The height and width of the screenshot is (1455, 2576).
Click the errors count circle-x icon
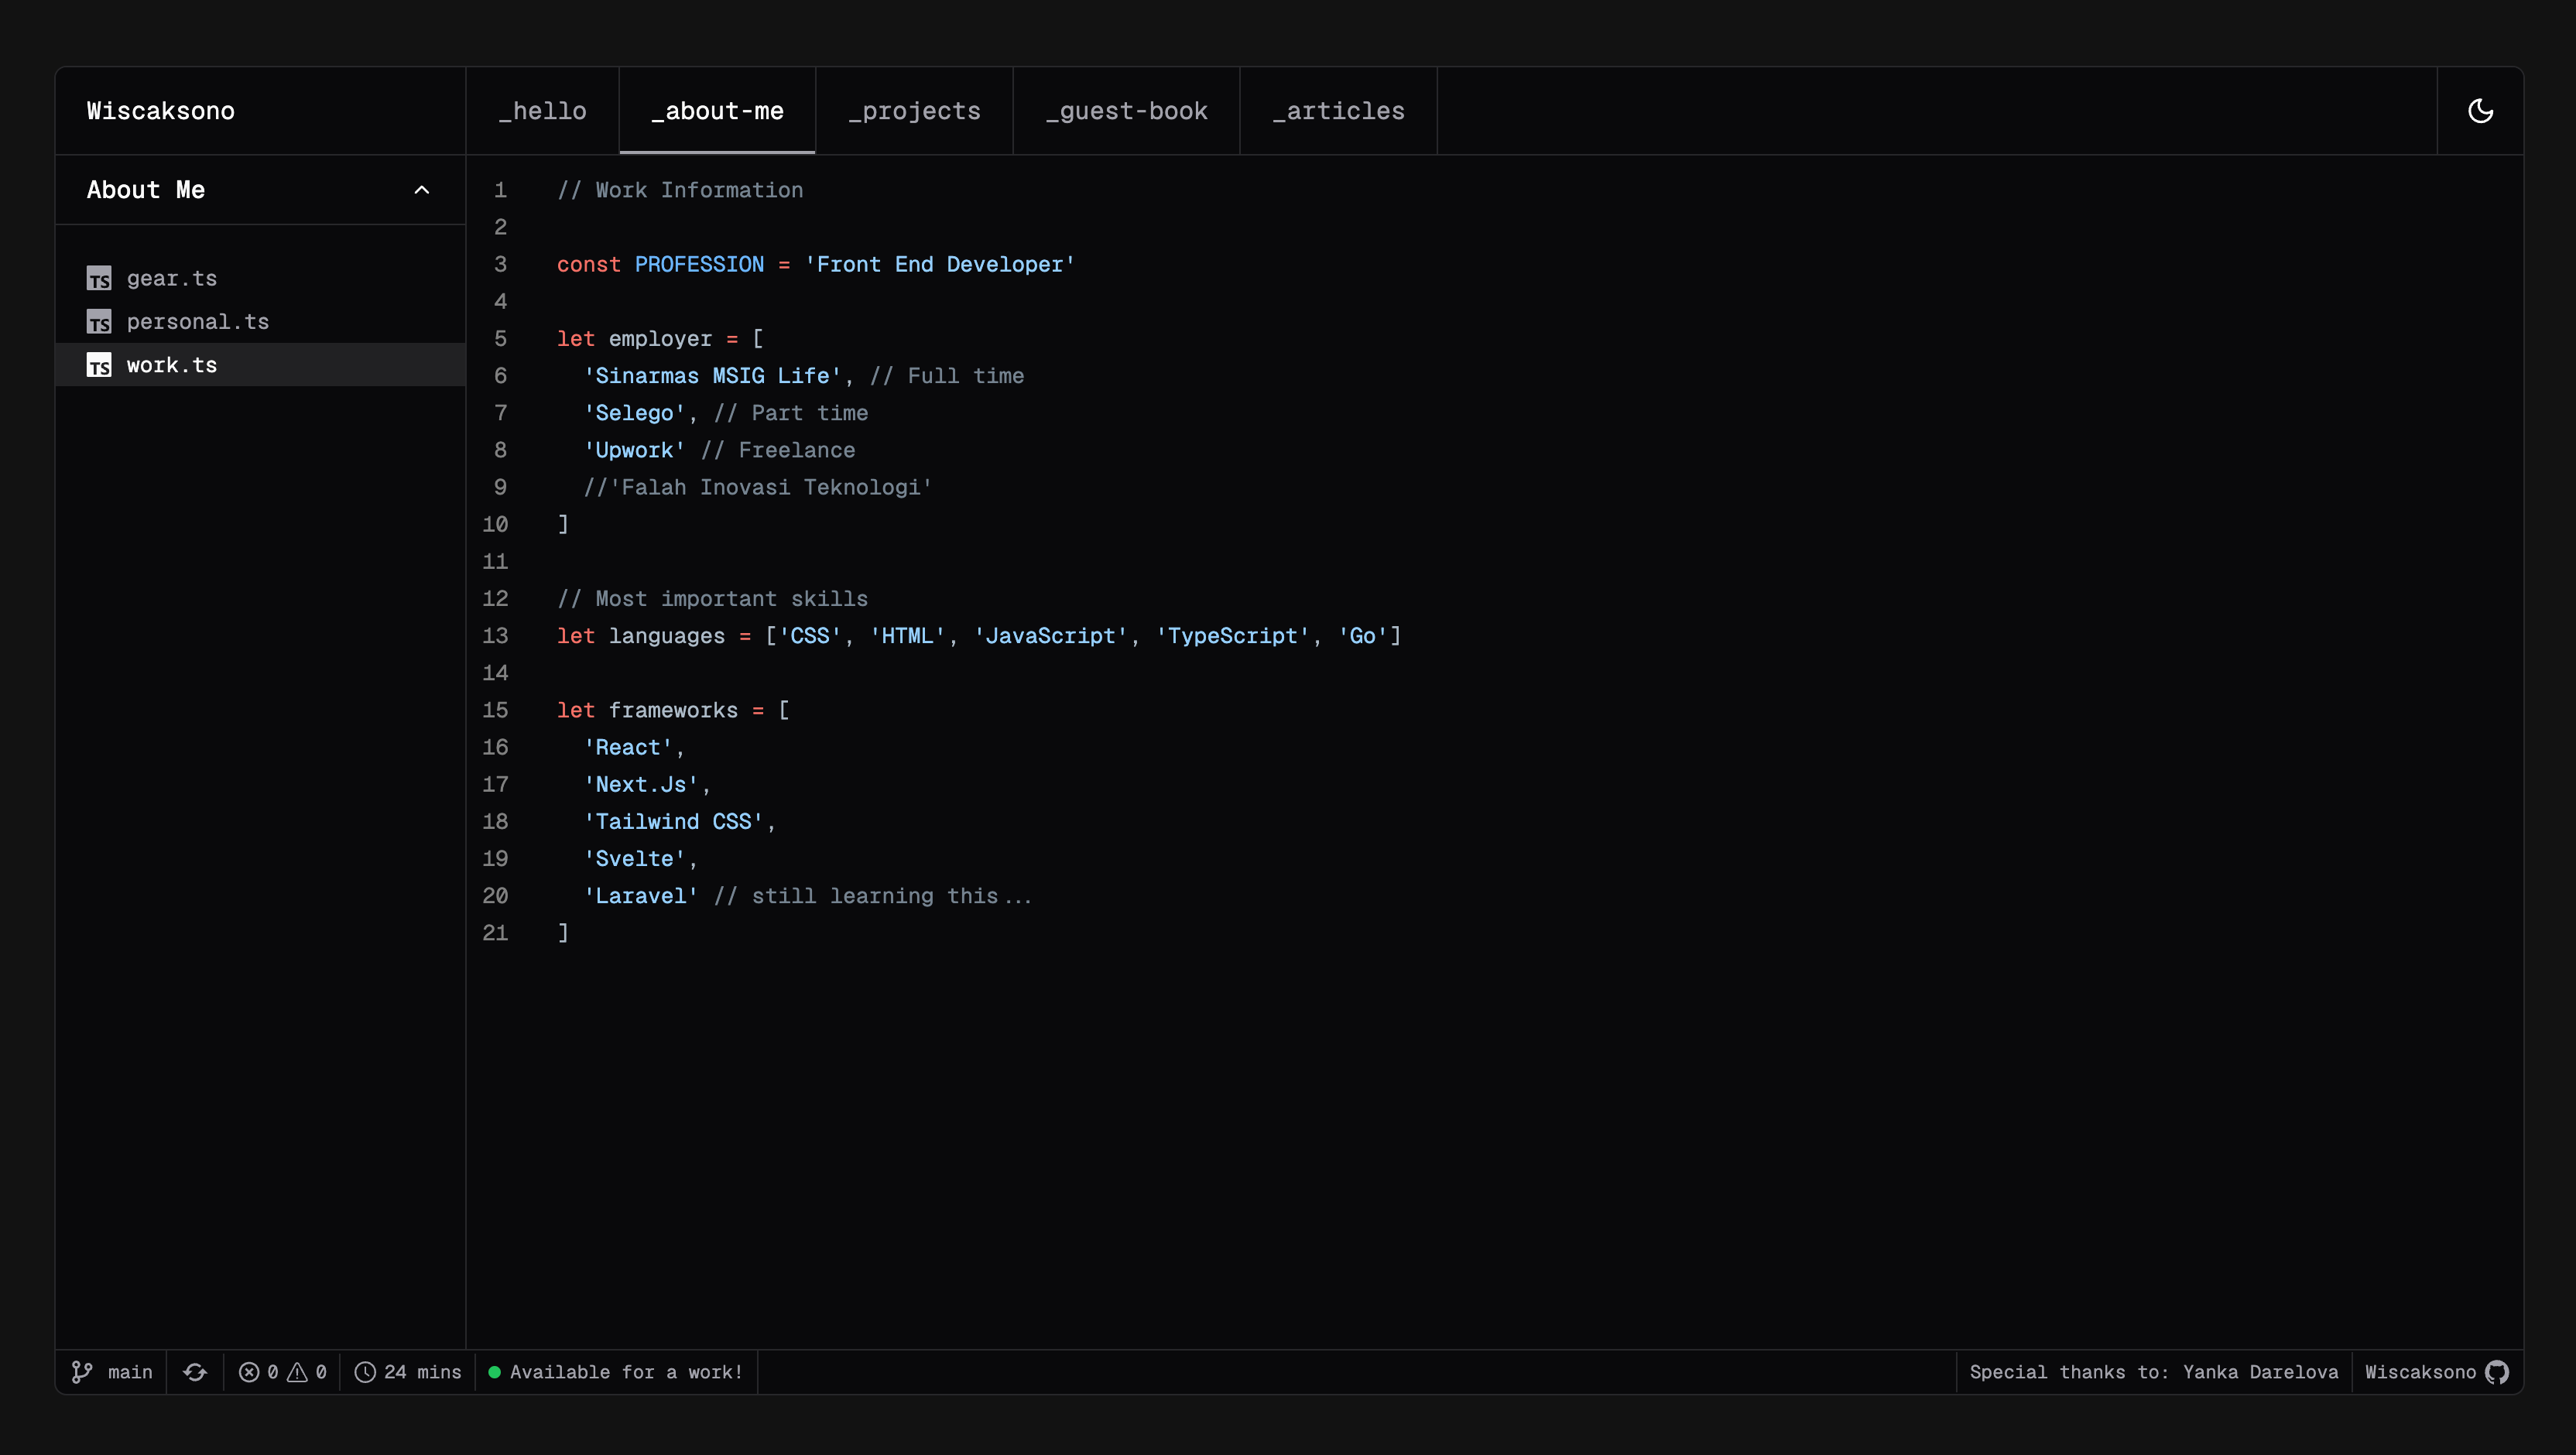click(x=249, y=1372)
